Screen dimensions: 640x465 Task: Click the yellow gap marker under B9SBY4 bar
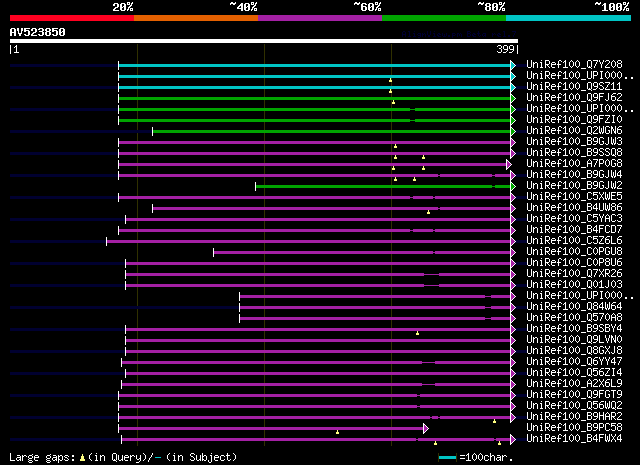(417, 334)
